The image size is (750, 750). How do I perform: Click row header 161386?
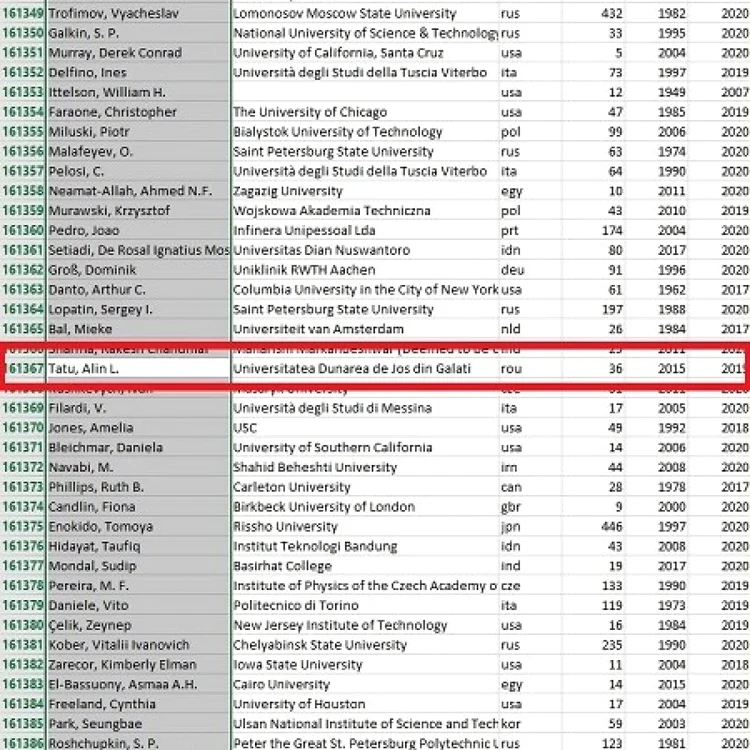(23, 743)
